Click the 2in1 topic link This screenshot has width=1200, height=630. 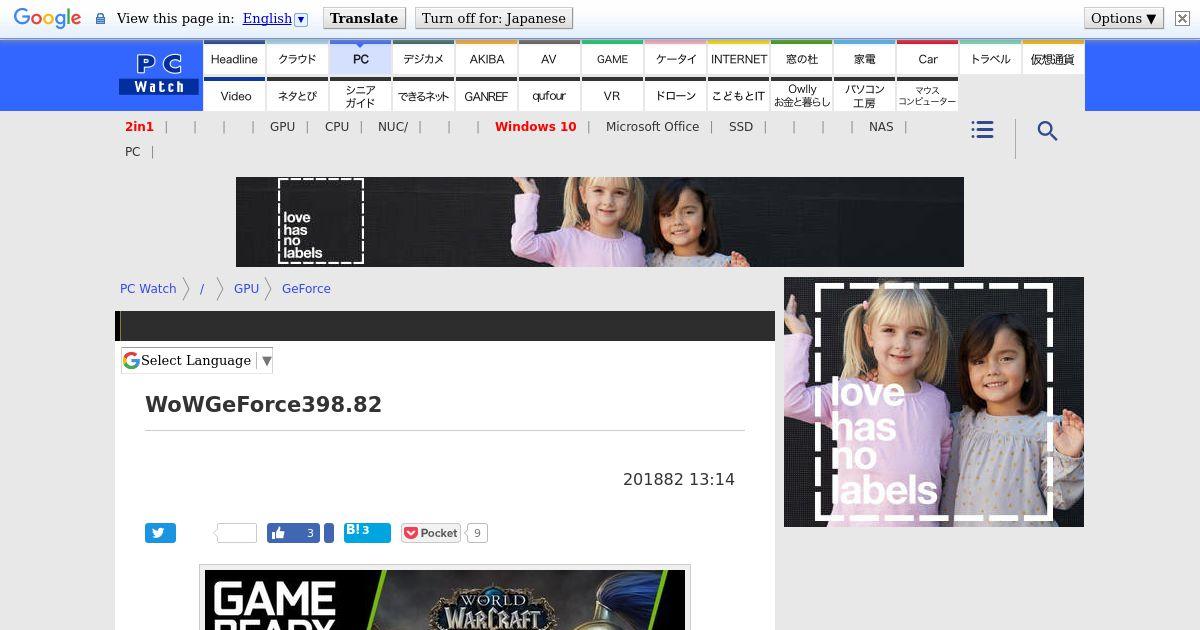point(139,127)
